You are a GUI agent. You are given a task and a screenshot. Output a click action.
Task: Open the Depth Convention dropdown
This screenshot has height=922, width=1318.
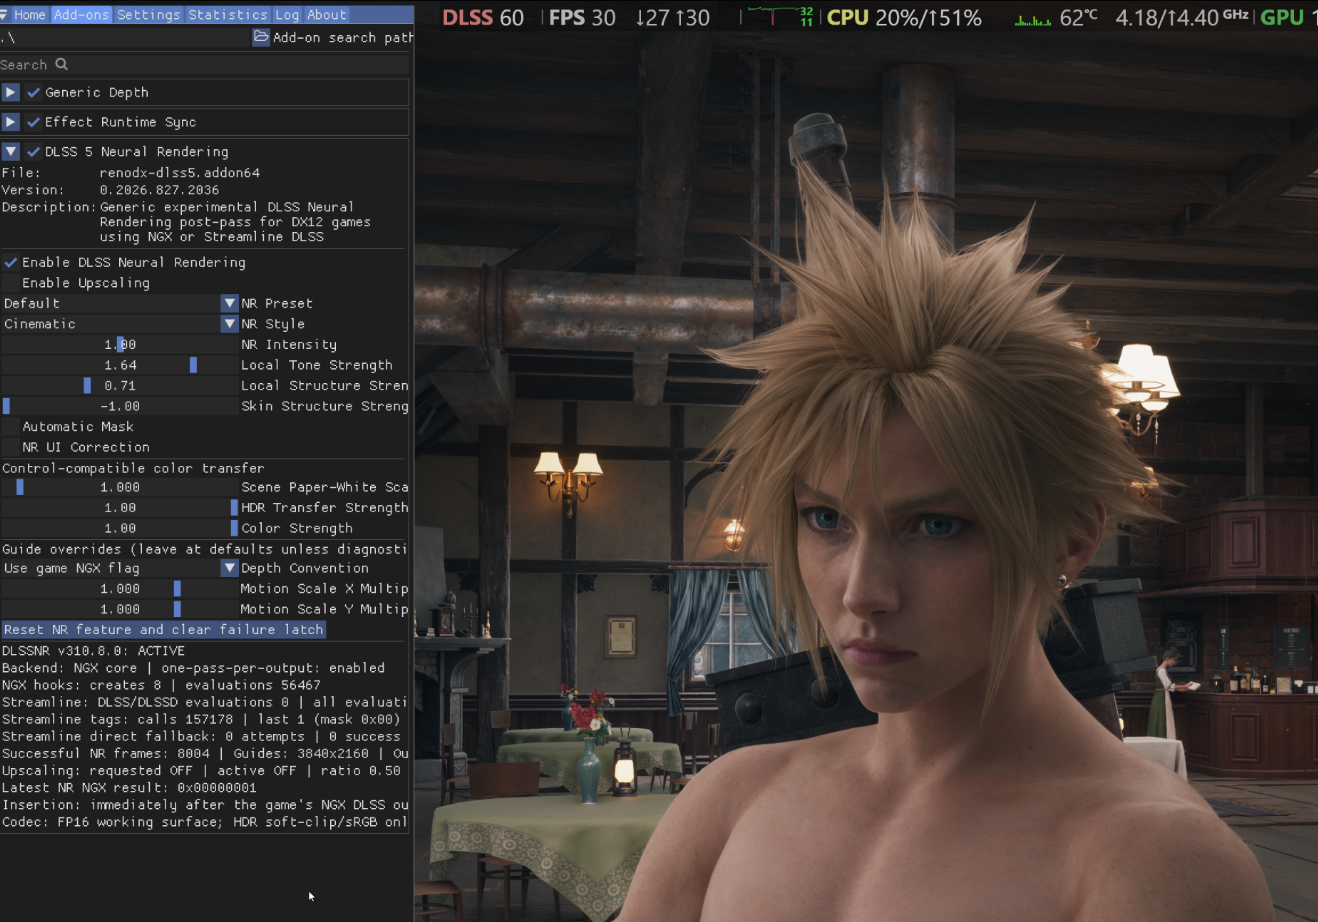120,568
